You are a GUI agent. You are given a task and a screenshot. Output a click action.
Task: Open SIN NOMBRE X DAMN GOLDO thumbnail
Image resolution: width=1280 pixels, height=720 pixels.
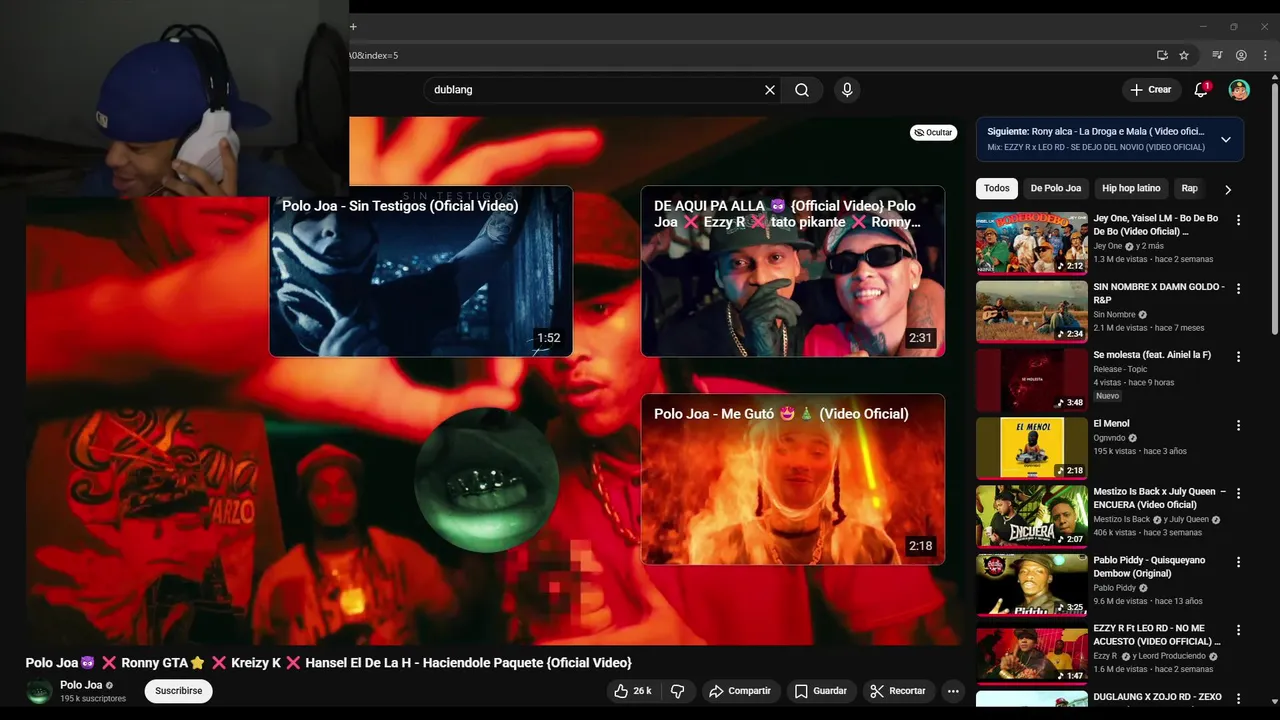click(x=1031, y=311)
